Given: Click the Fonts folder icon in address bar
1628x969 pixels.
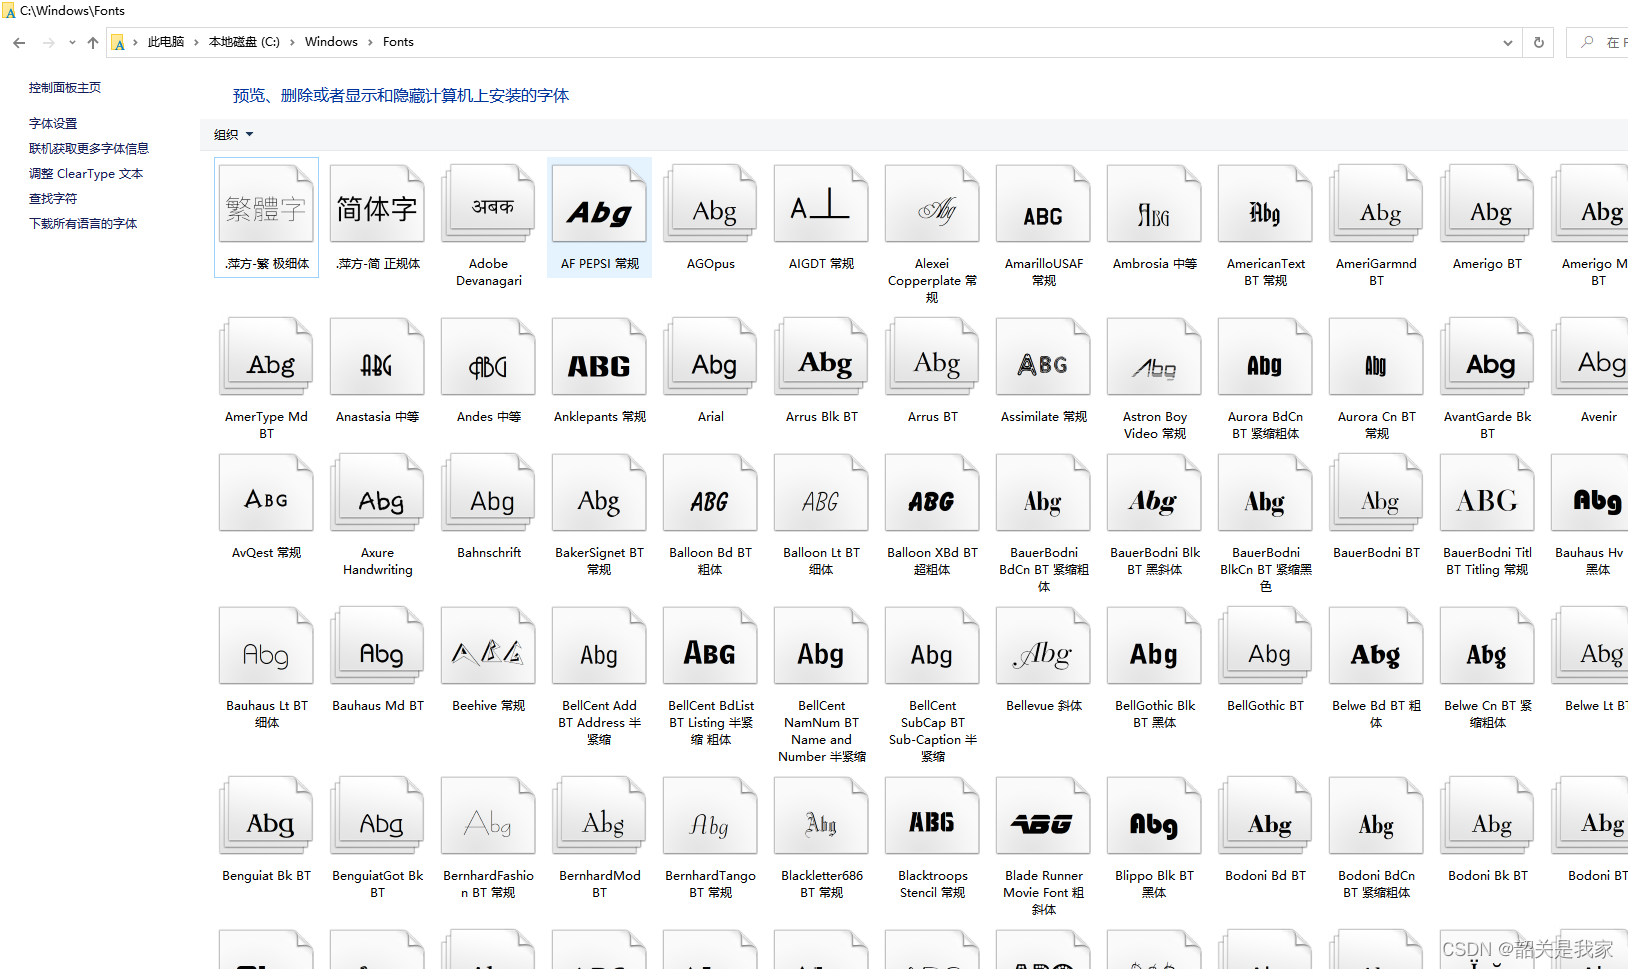Looking at the screenshot, I should click(118, 43).
